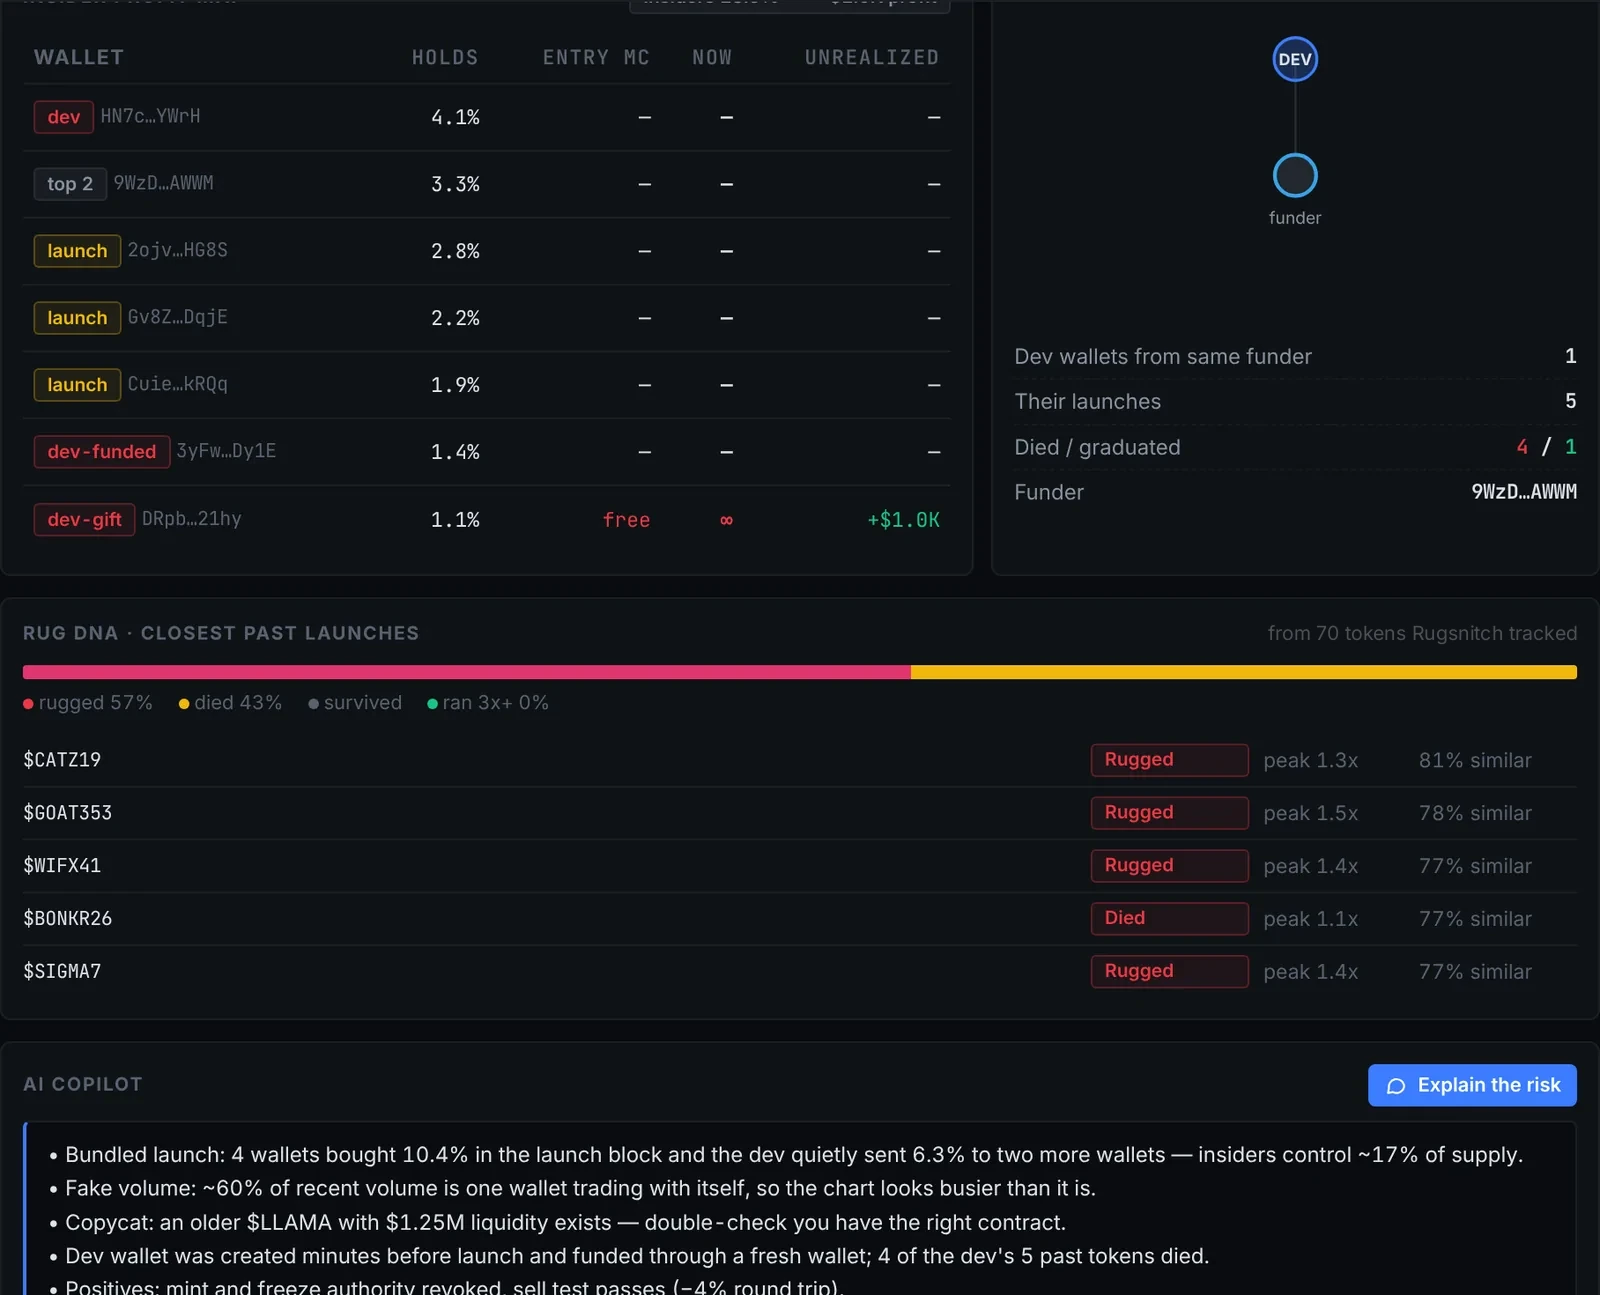
Task: Click the funder node circle
Action: tap(1295, 175)
